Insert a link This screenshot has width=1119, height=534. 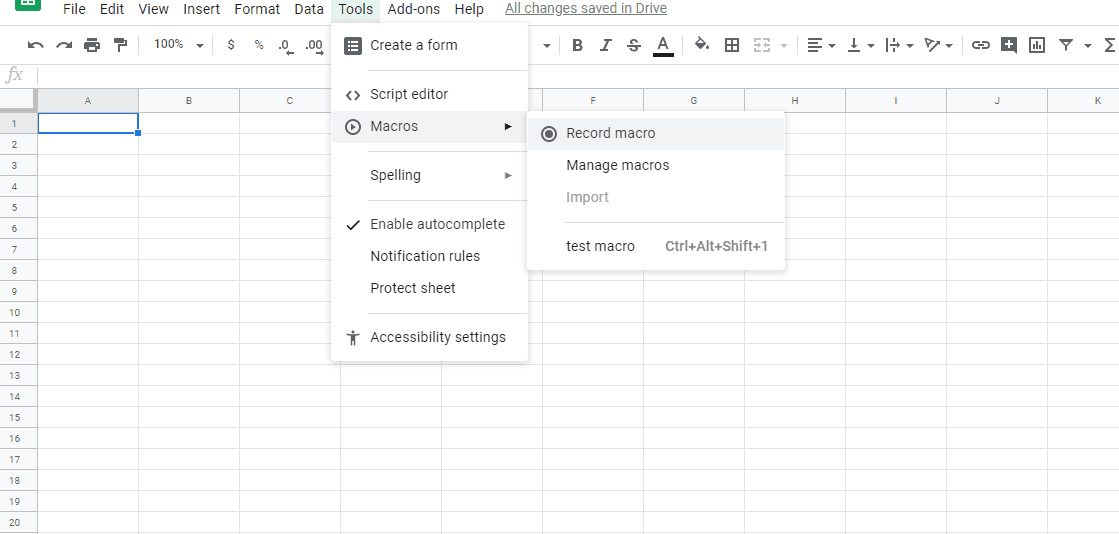click(981, 45)
